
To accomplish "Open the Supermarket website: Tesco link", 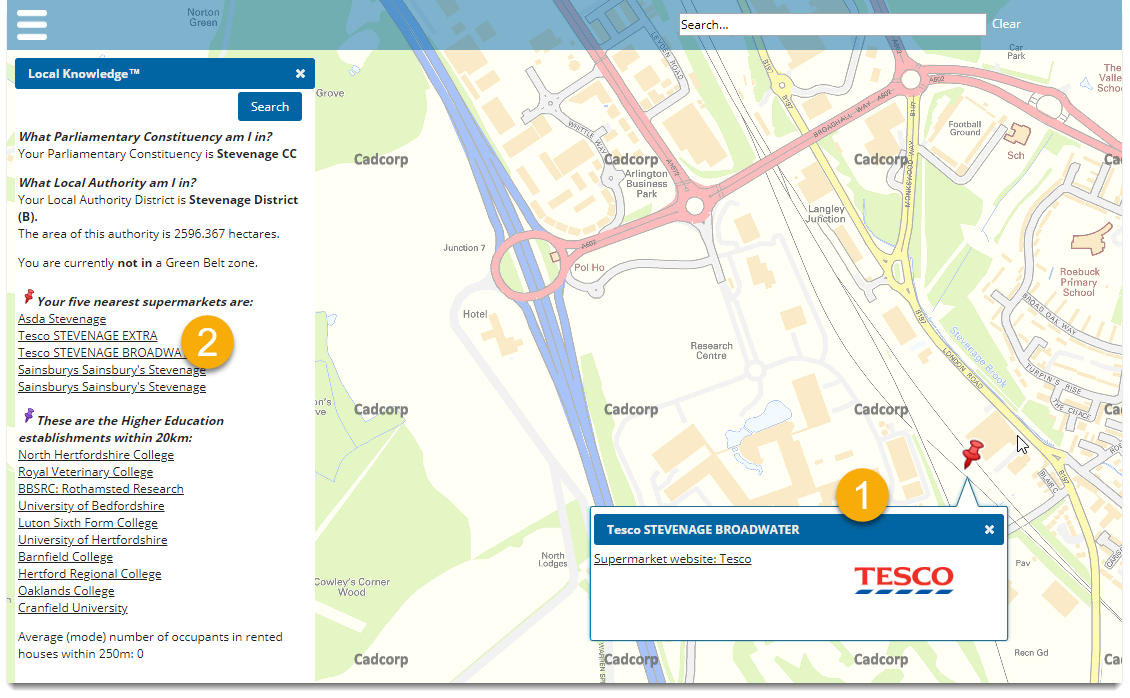I will point(672,559).
